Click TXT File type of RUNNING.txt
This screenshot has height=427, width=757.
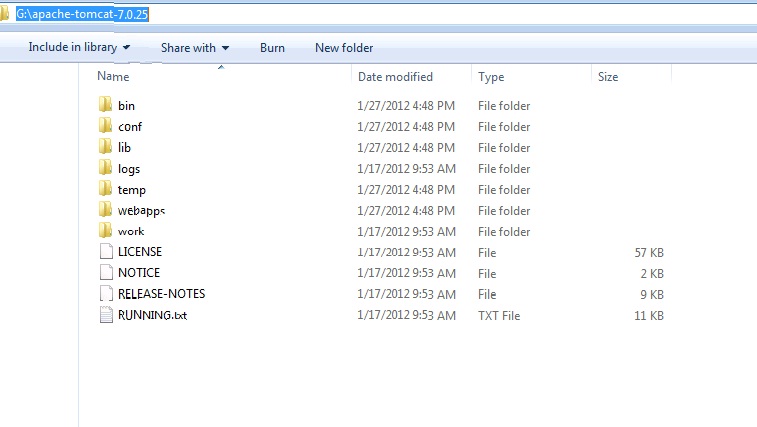tap(499, 315)
